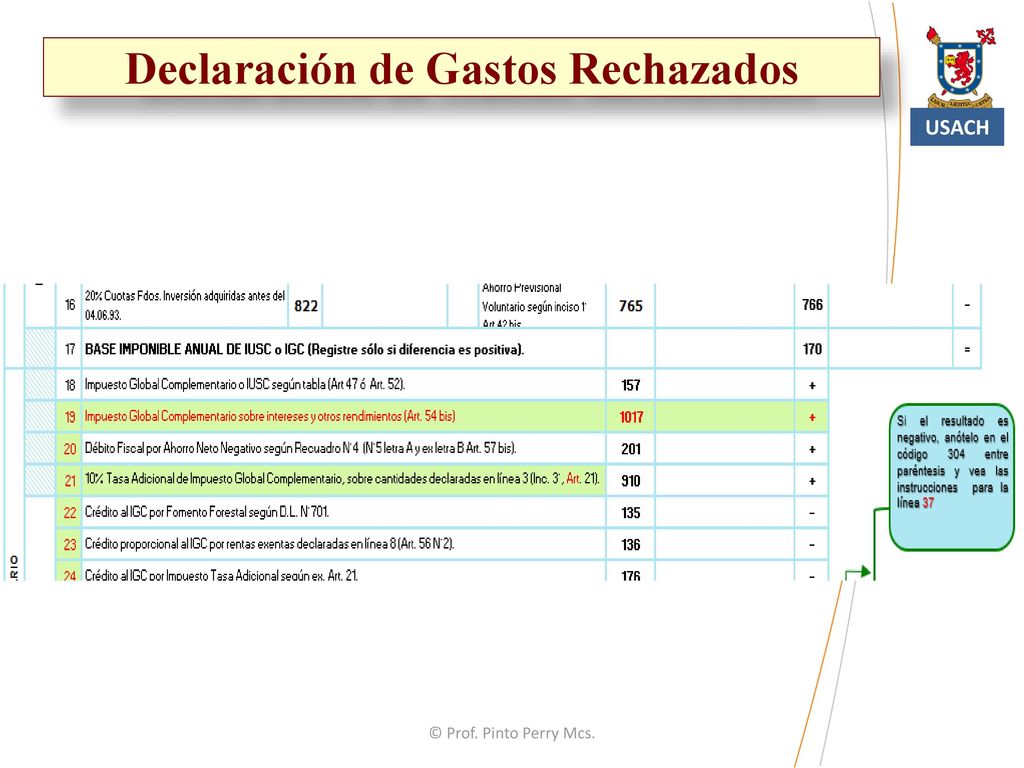The image size is (1024, 768).
Task: Click code 136
Action: (631, 545)
